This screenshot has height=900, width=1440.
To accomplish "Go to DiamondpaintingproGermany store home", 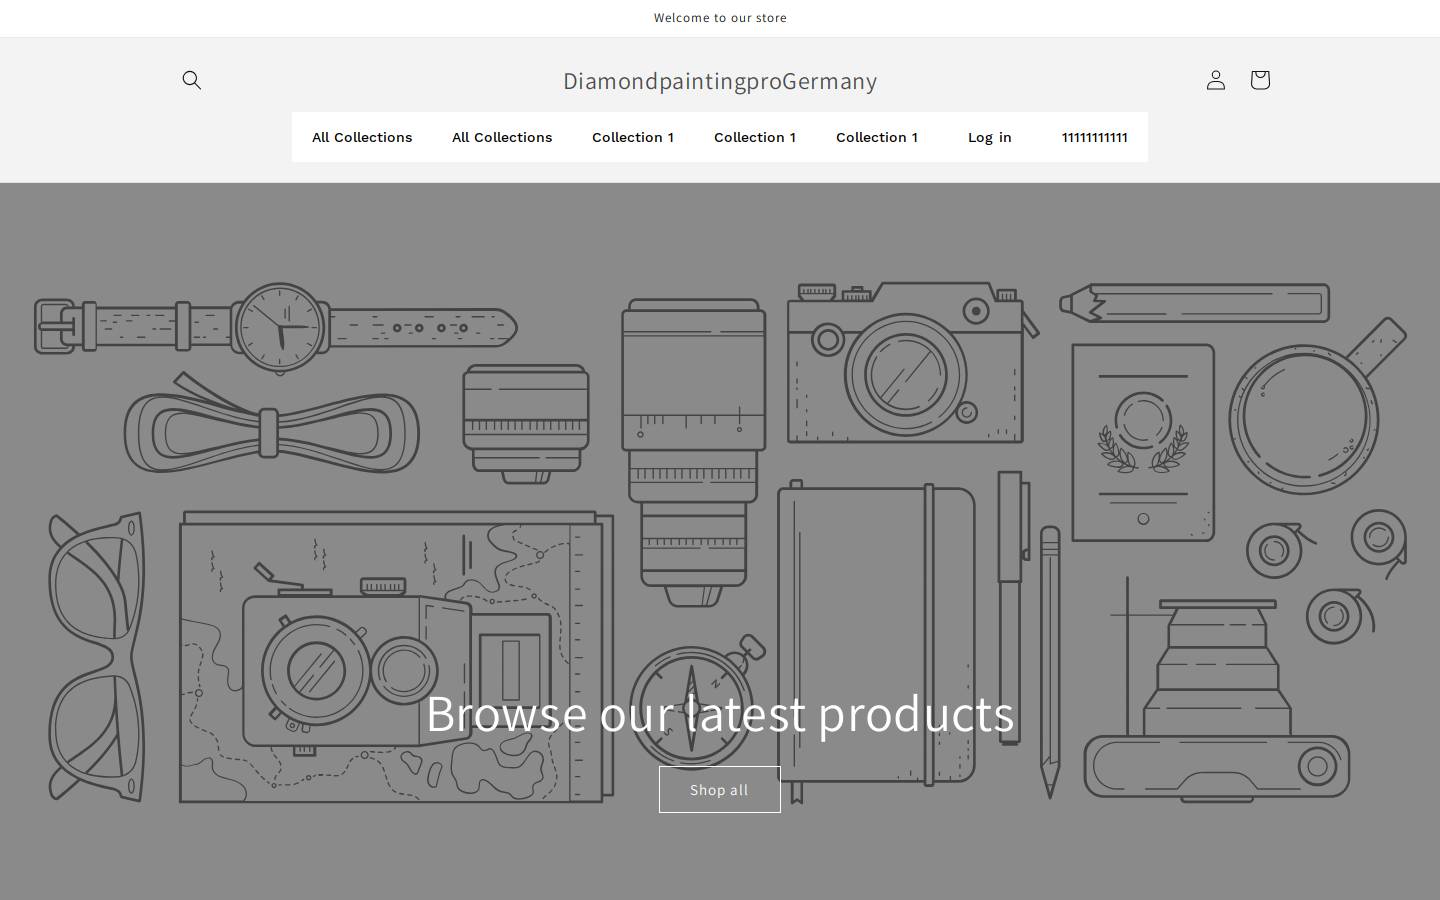I will [x=720, y=81].
